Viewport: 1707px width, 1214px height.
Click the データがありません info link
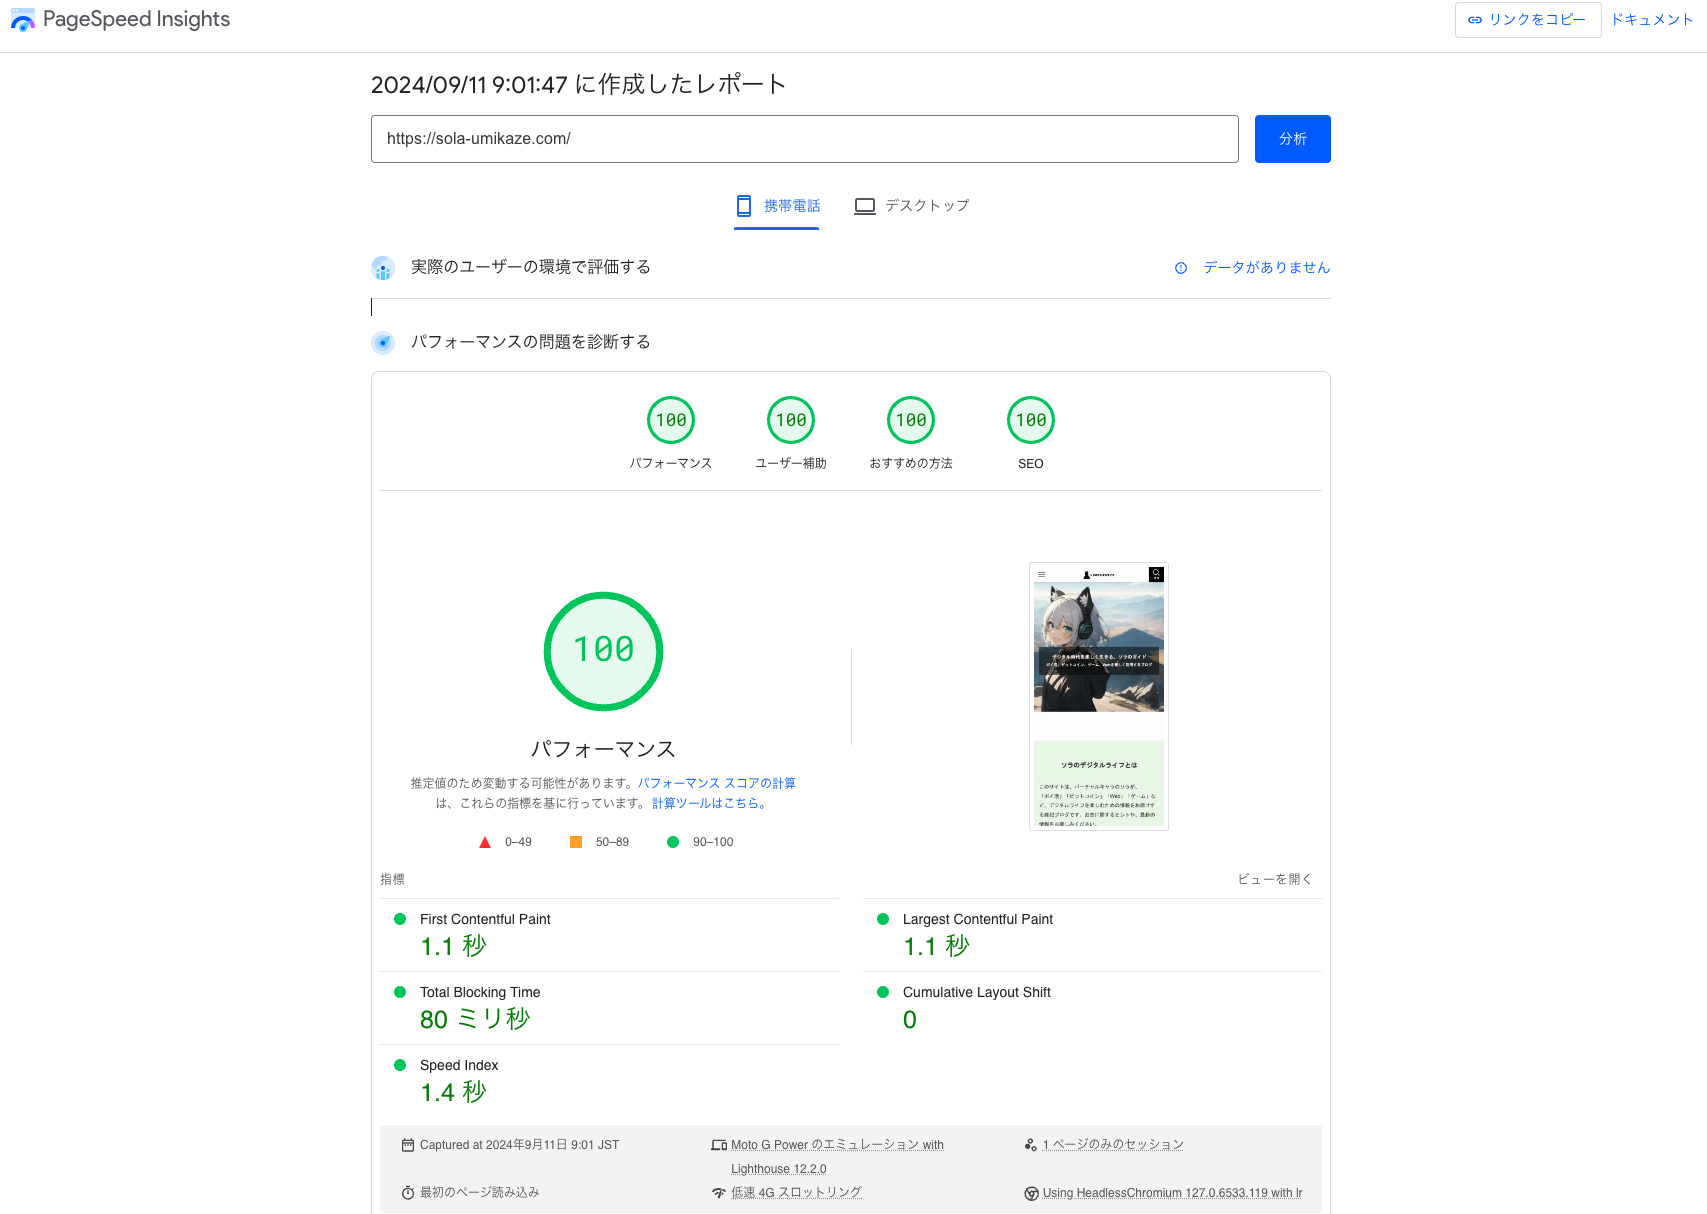coord(1266,267)
